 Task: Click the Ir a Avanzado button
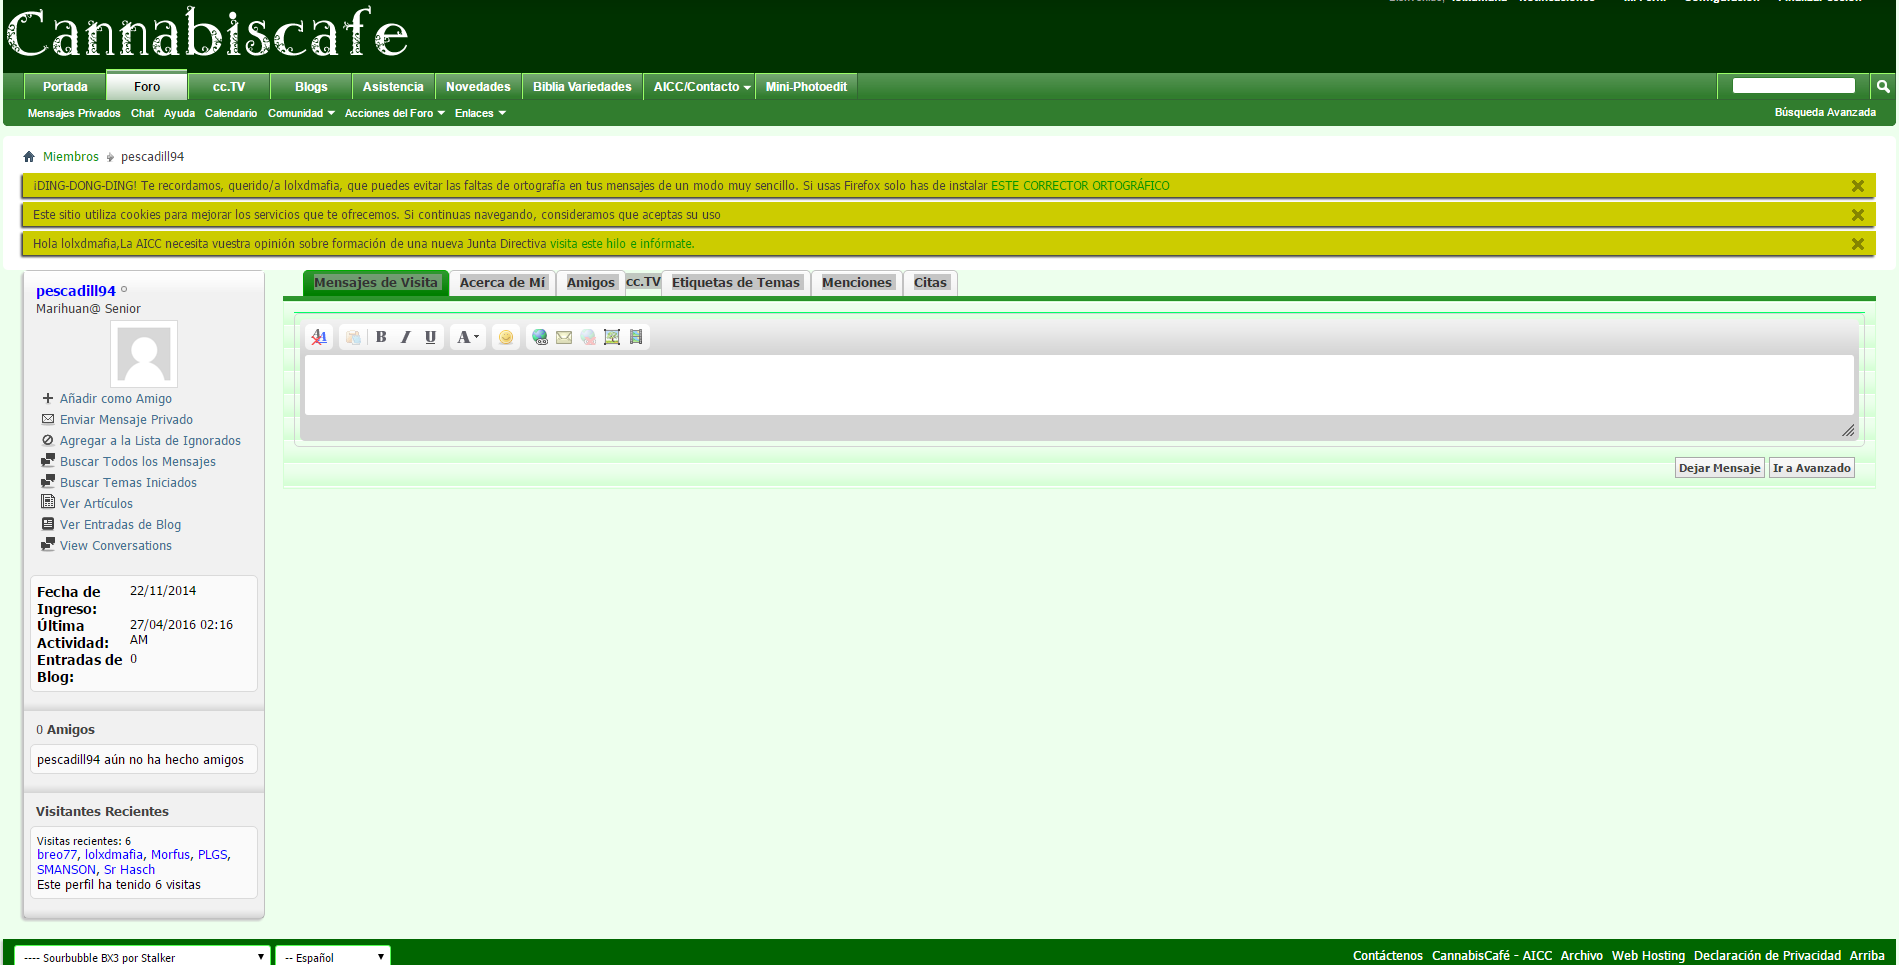pos(1811,468)
